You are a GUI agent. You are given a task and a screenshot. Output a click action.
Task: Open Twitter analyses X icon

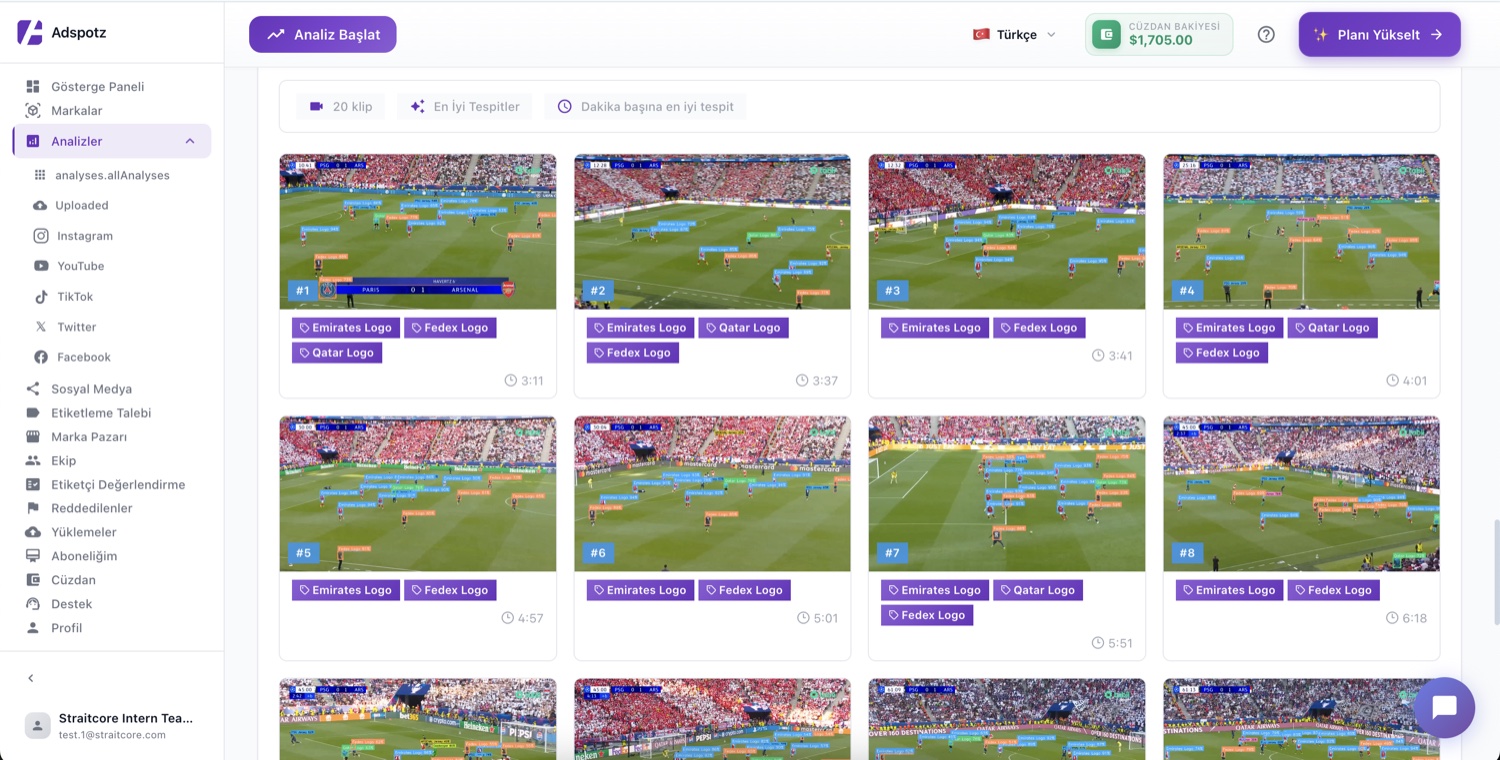[41, 327]
